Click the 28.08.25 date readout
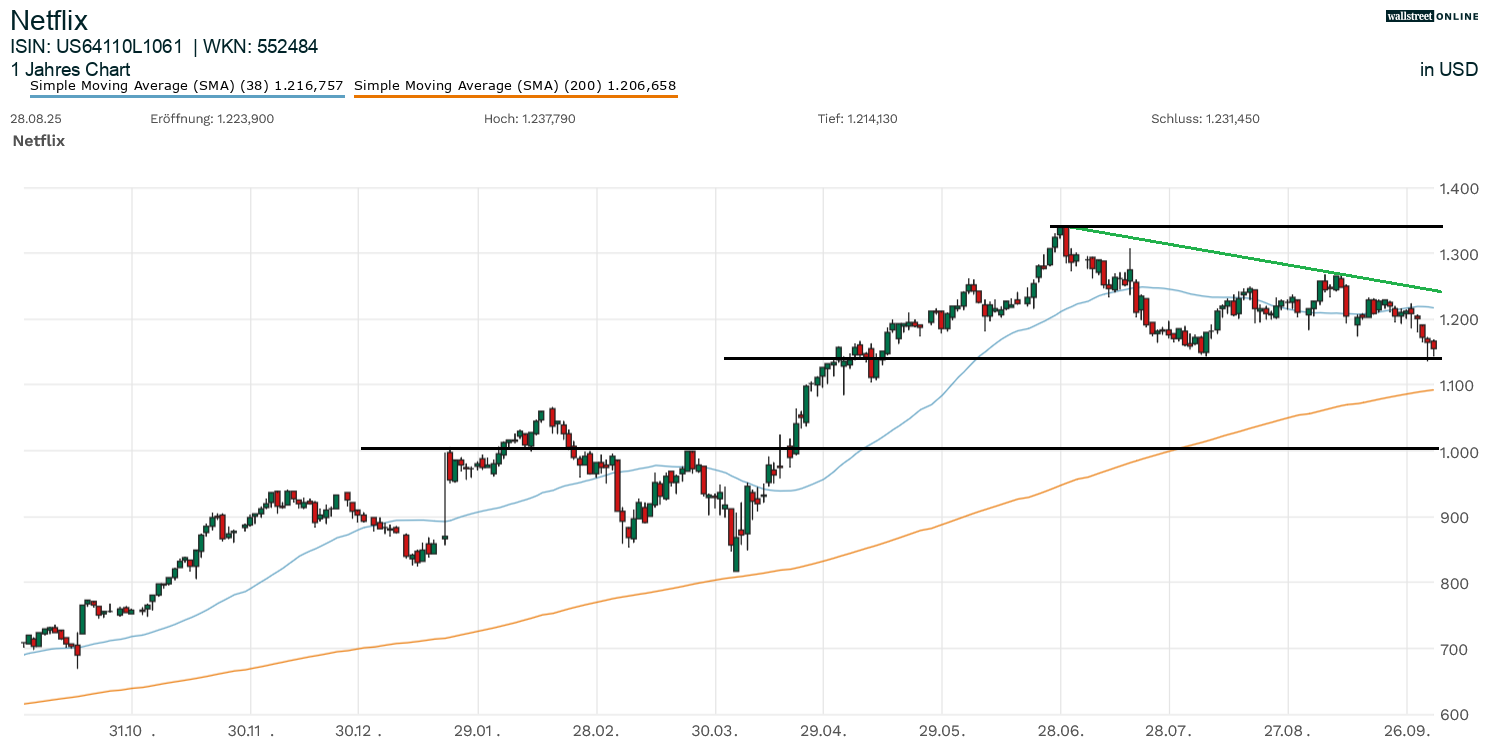 (x=31, y=119)
